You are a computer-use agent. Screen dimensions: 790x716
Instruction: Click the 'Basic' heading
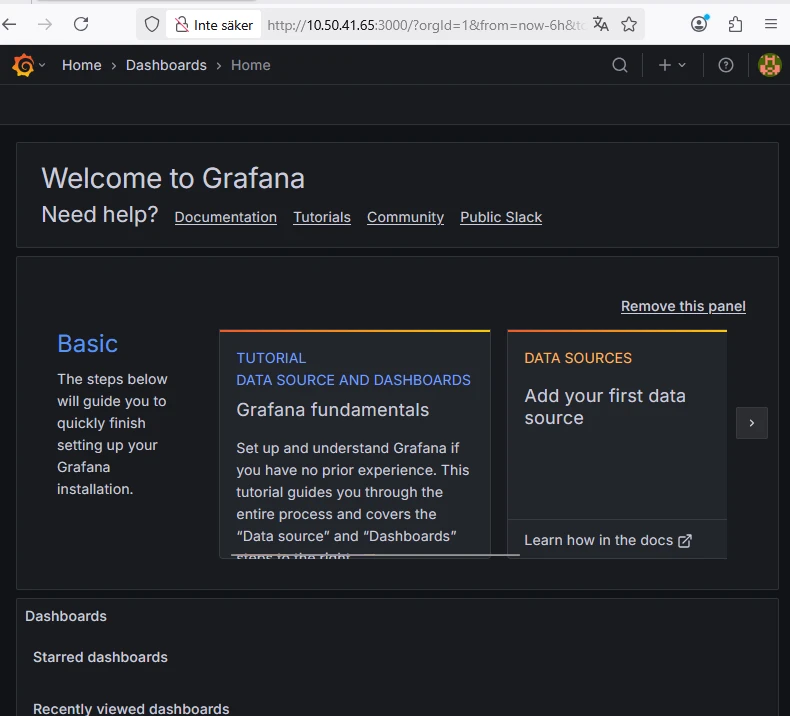tap(87, 344)
